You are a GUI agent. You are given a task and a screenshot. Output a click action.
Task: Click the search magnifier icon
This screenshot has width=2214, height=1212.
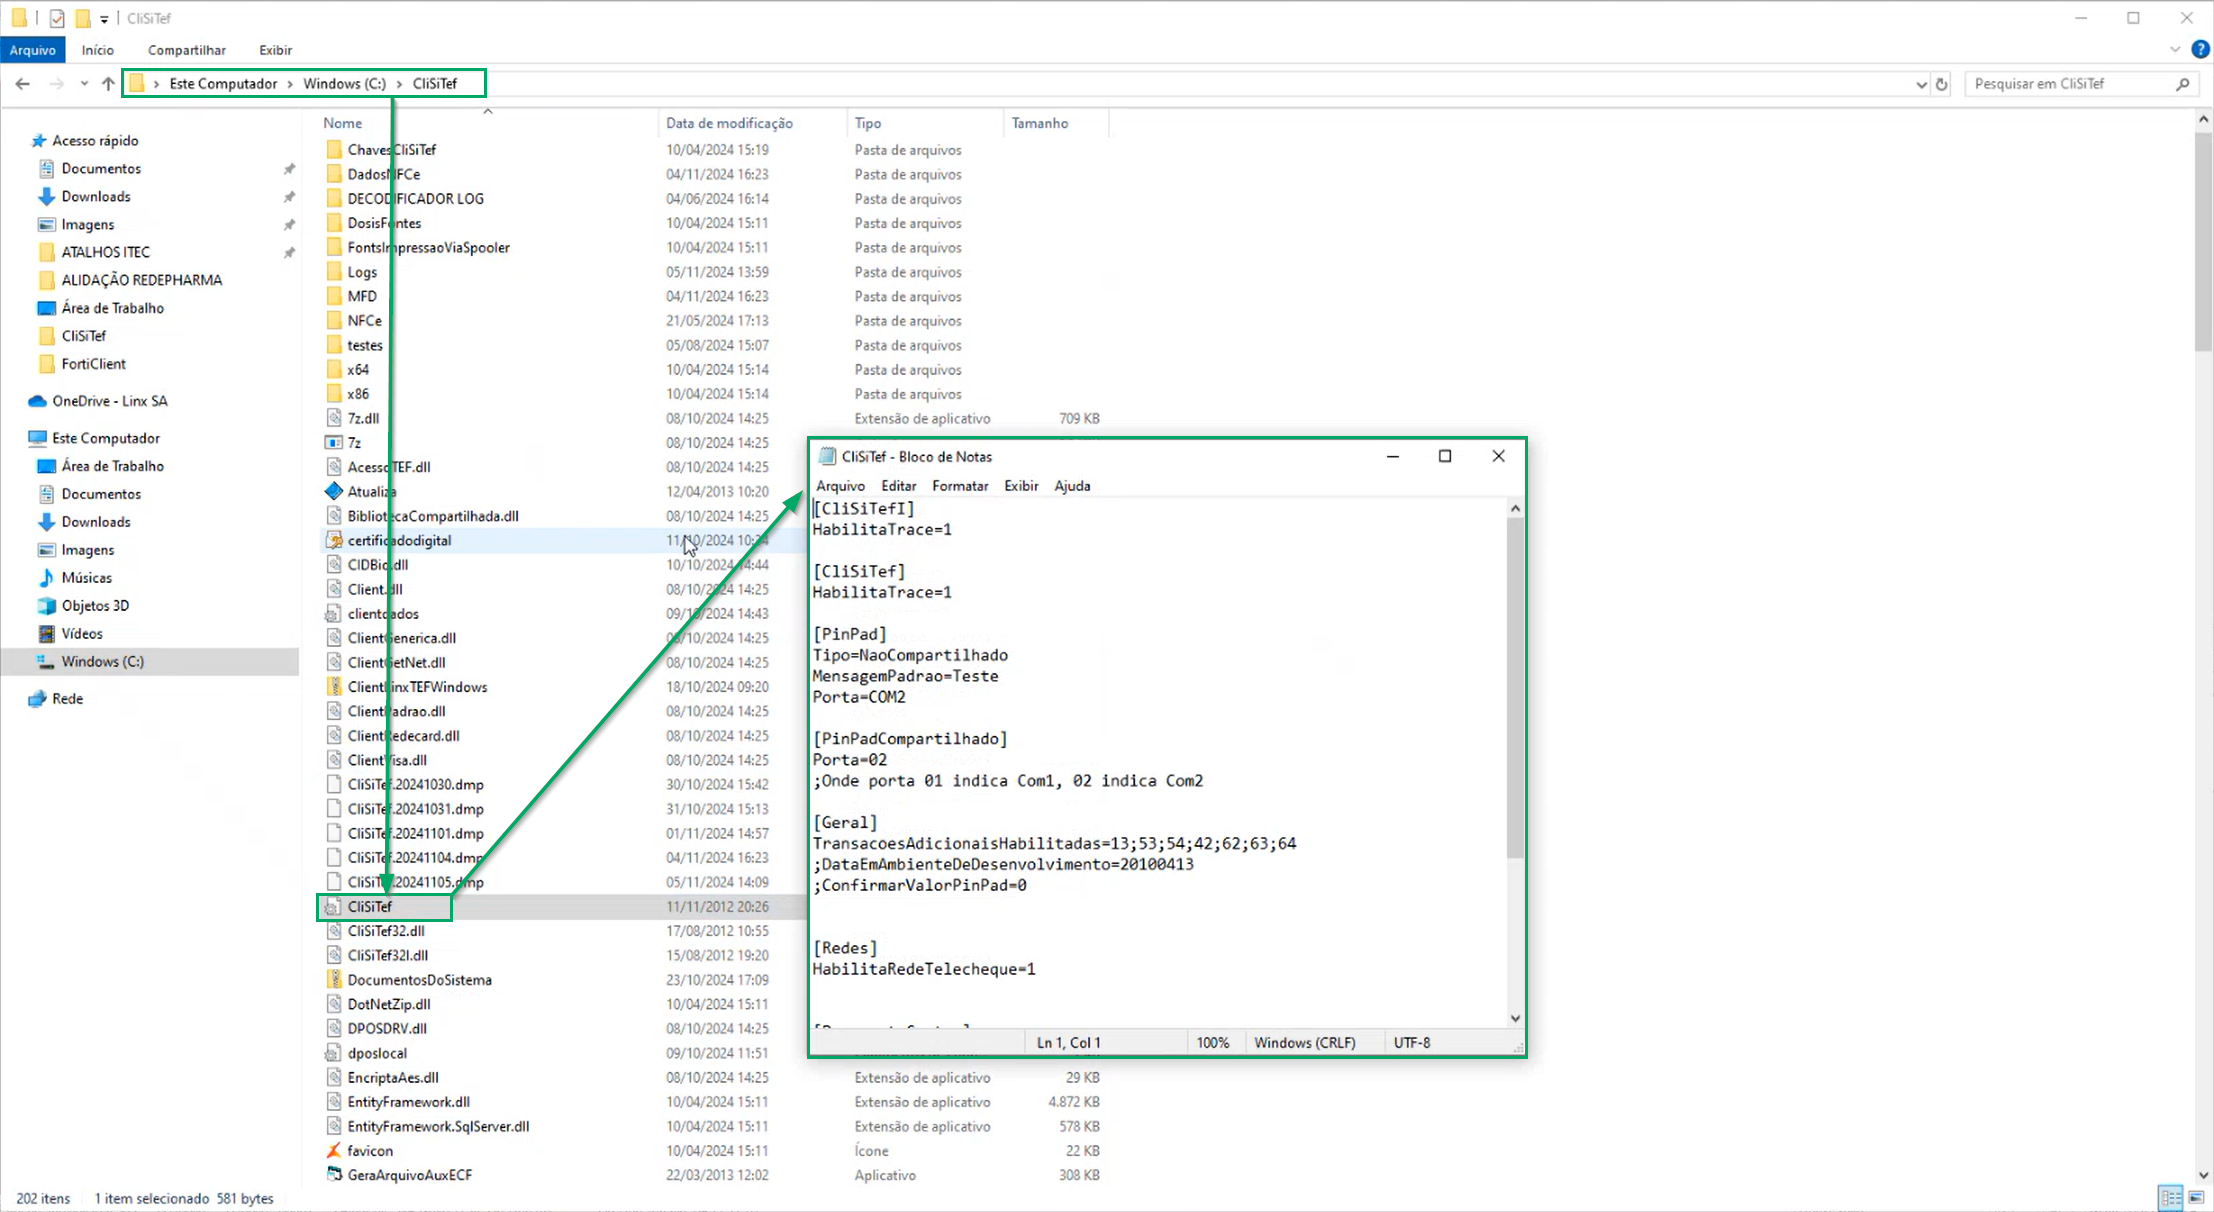[2183, 84]
